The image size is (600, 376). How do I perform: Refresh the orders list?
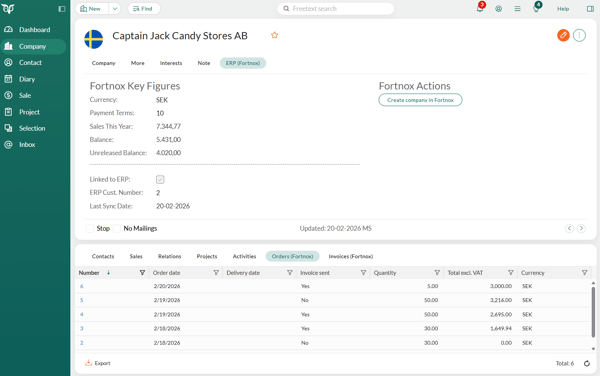587,363
